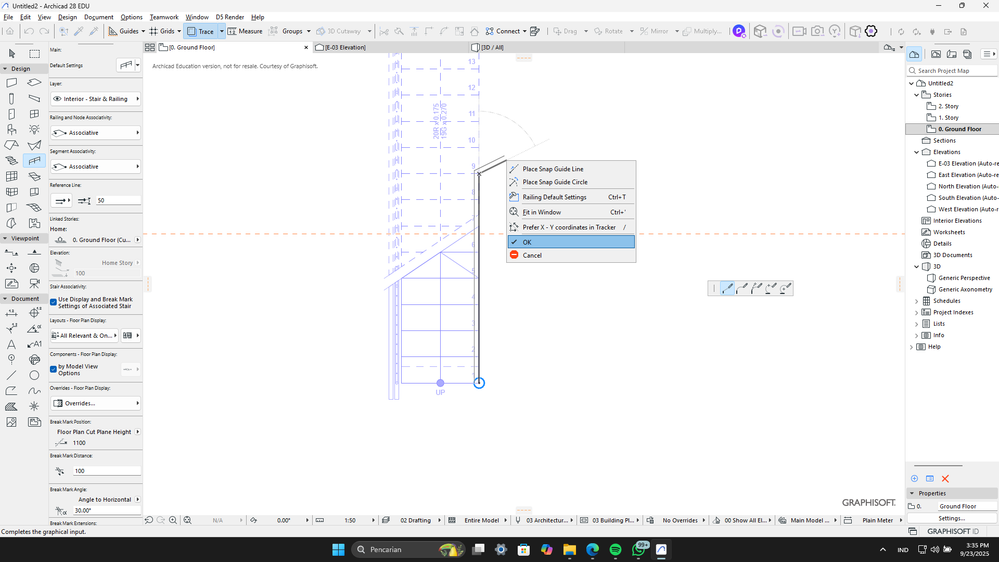
Task: Open the Overrides... floor plan dropdown
Action: tap(96, 403)
